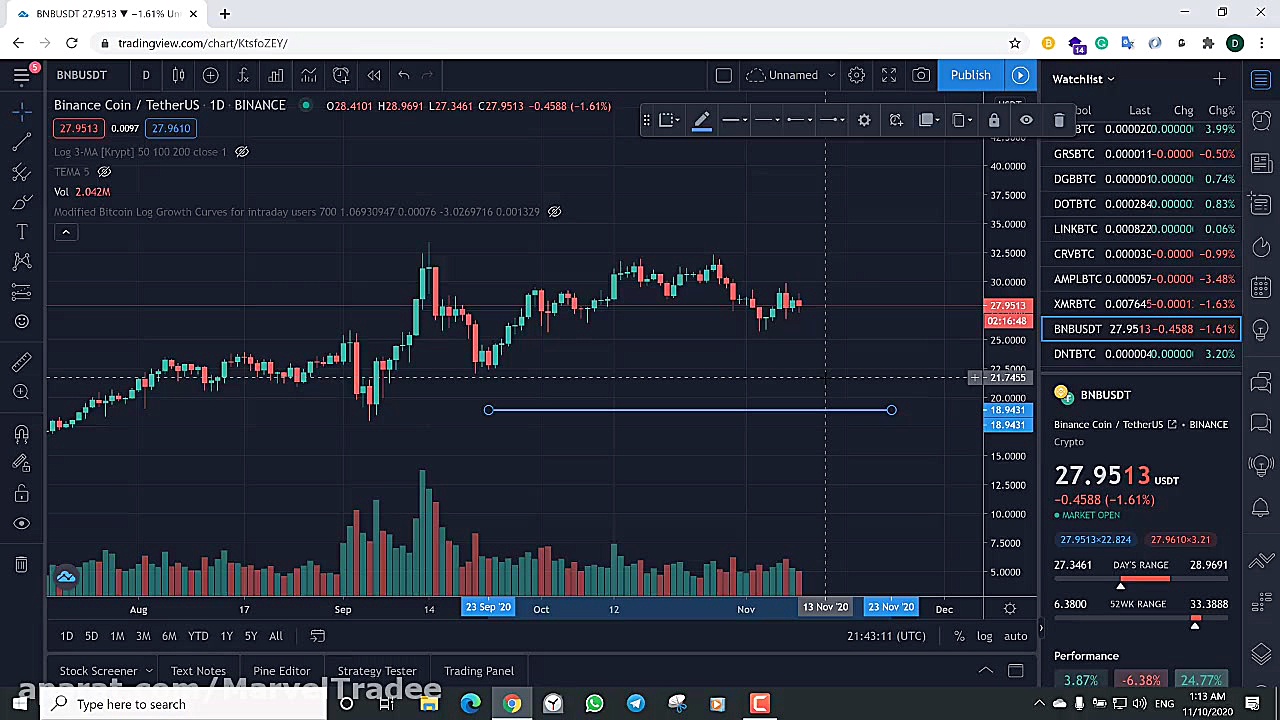This screenshot has width=1280, height=720.
Task: Open the select layout square icon
Action: 723,75
